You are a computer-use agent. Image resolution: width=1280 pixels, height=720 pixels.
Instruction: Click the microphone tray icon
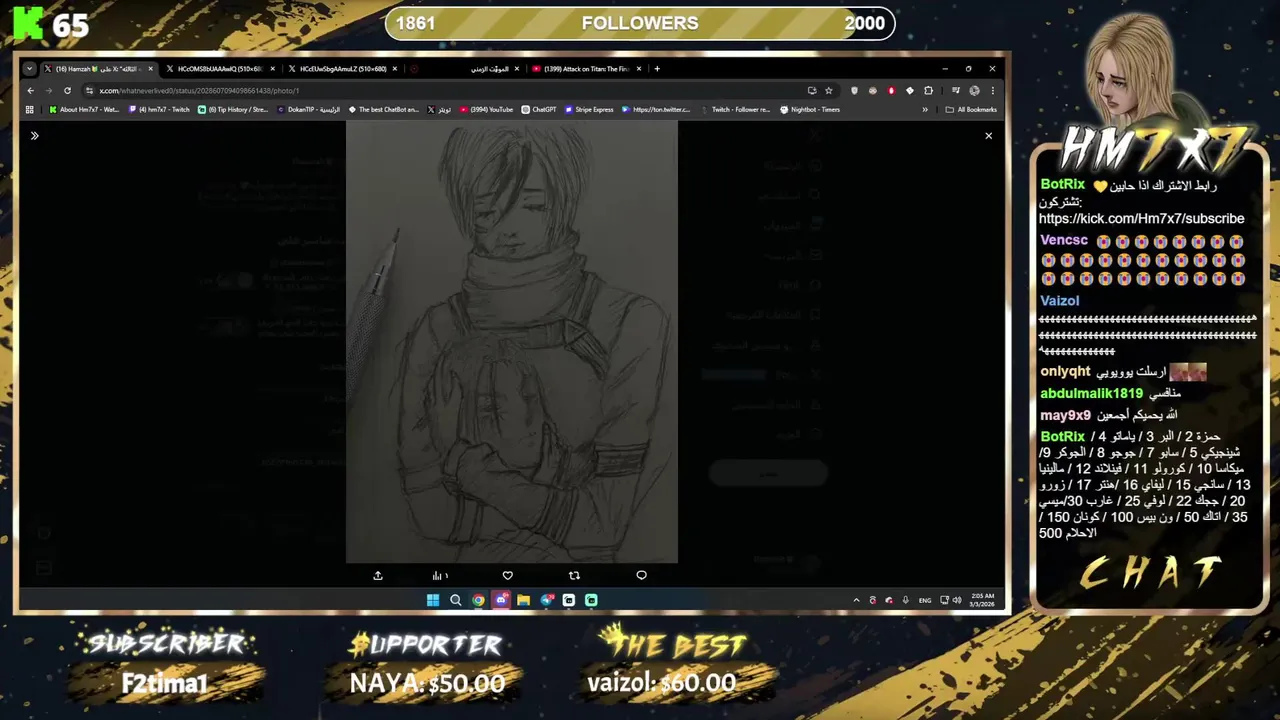(905, 600)
